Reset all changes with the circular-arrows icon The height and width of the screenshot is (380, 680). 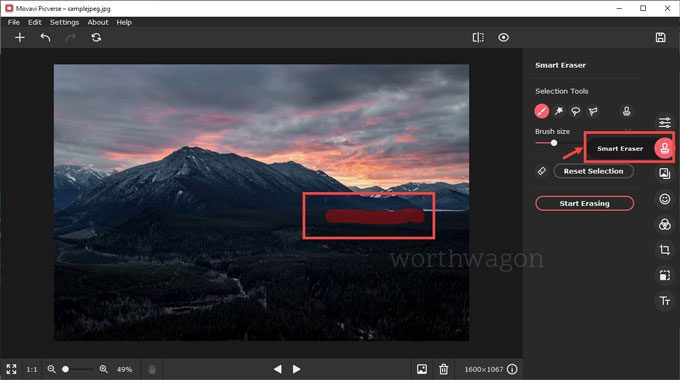[x=96, y=38]
